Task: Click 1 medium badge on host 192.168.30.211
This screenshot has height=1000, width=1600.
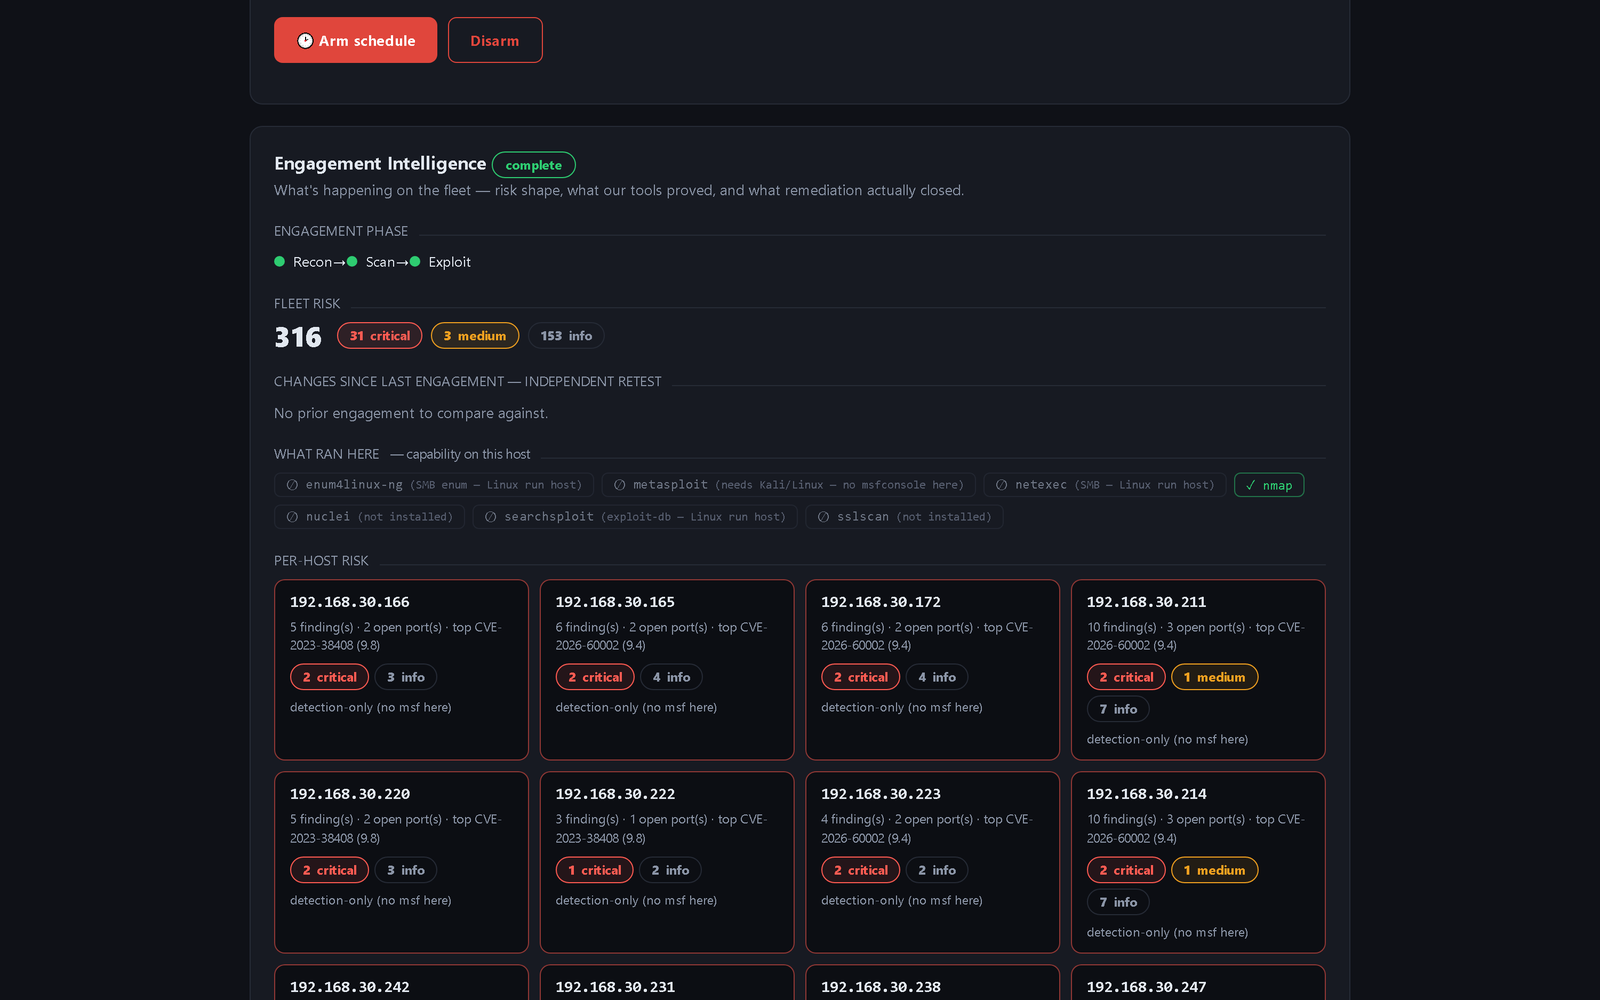Action: (1214, 677)
